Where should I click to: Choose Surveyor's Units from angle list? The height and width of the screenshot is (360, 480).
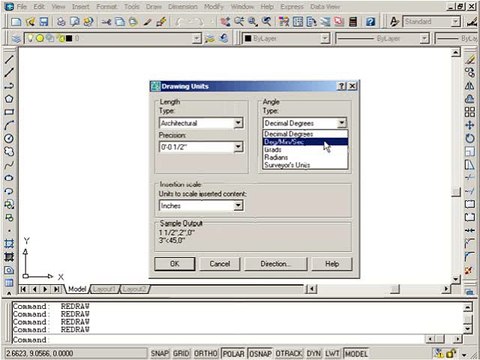point(305,165)
